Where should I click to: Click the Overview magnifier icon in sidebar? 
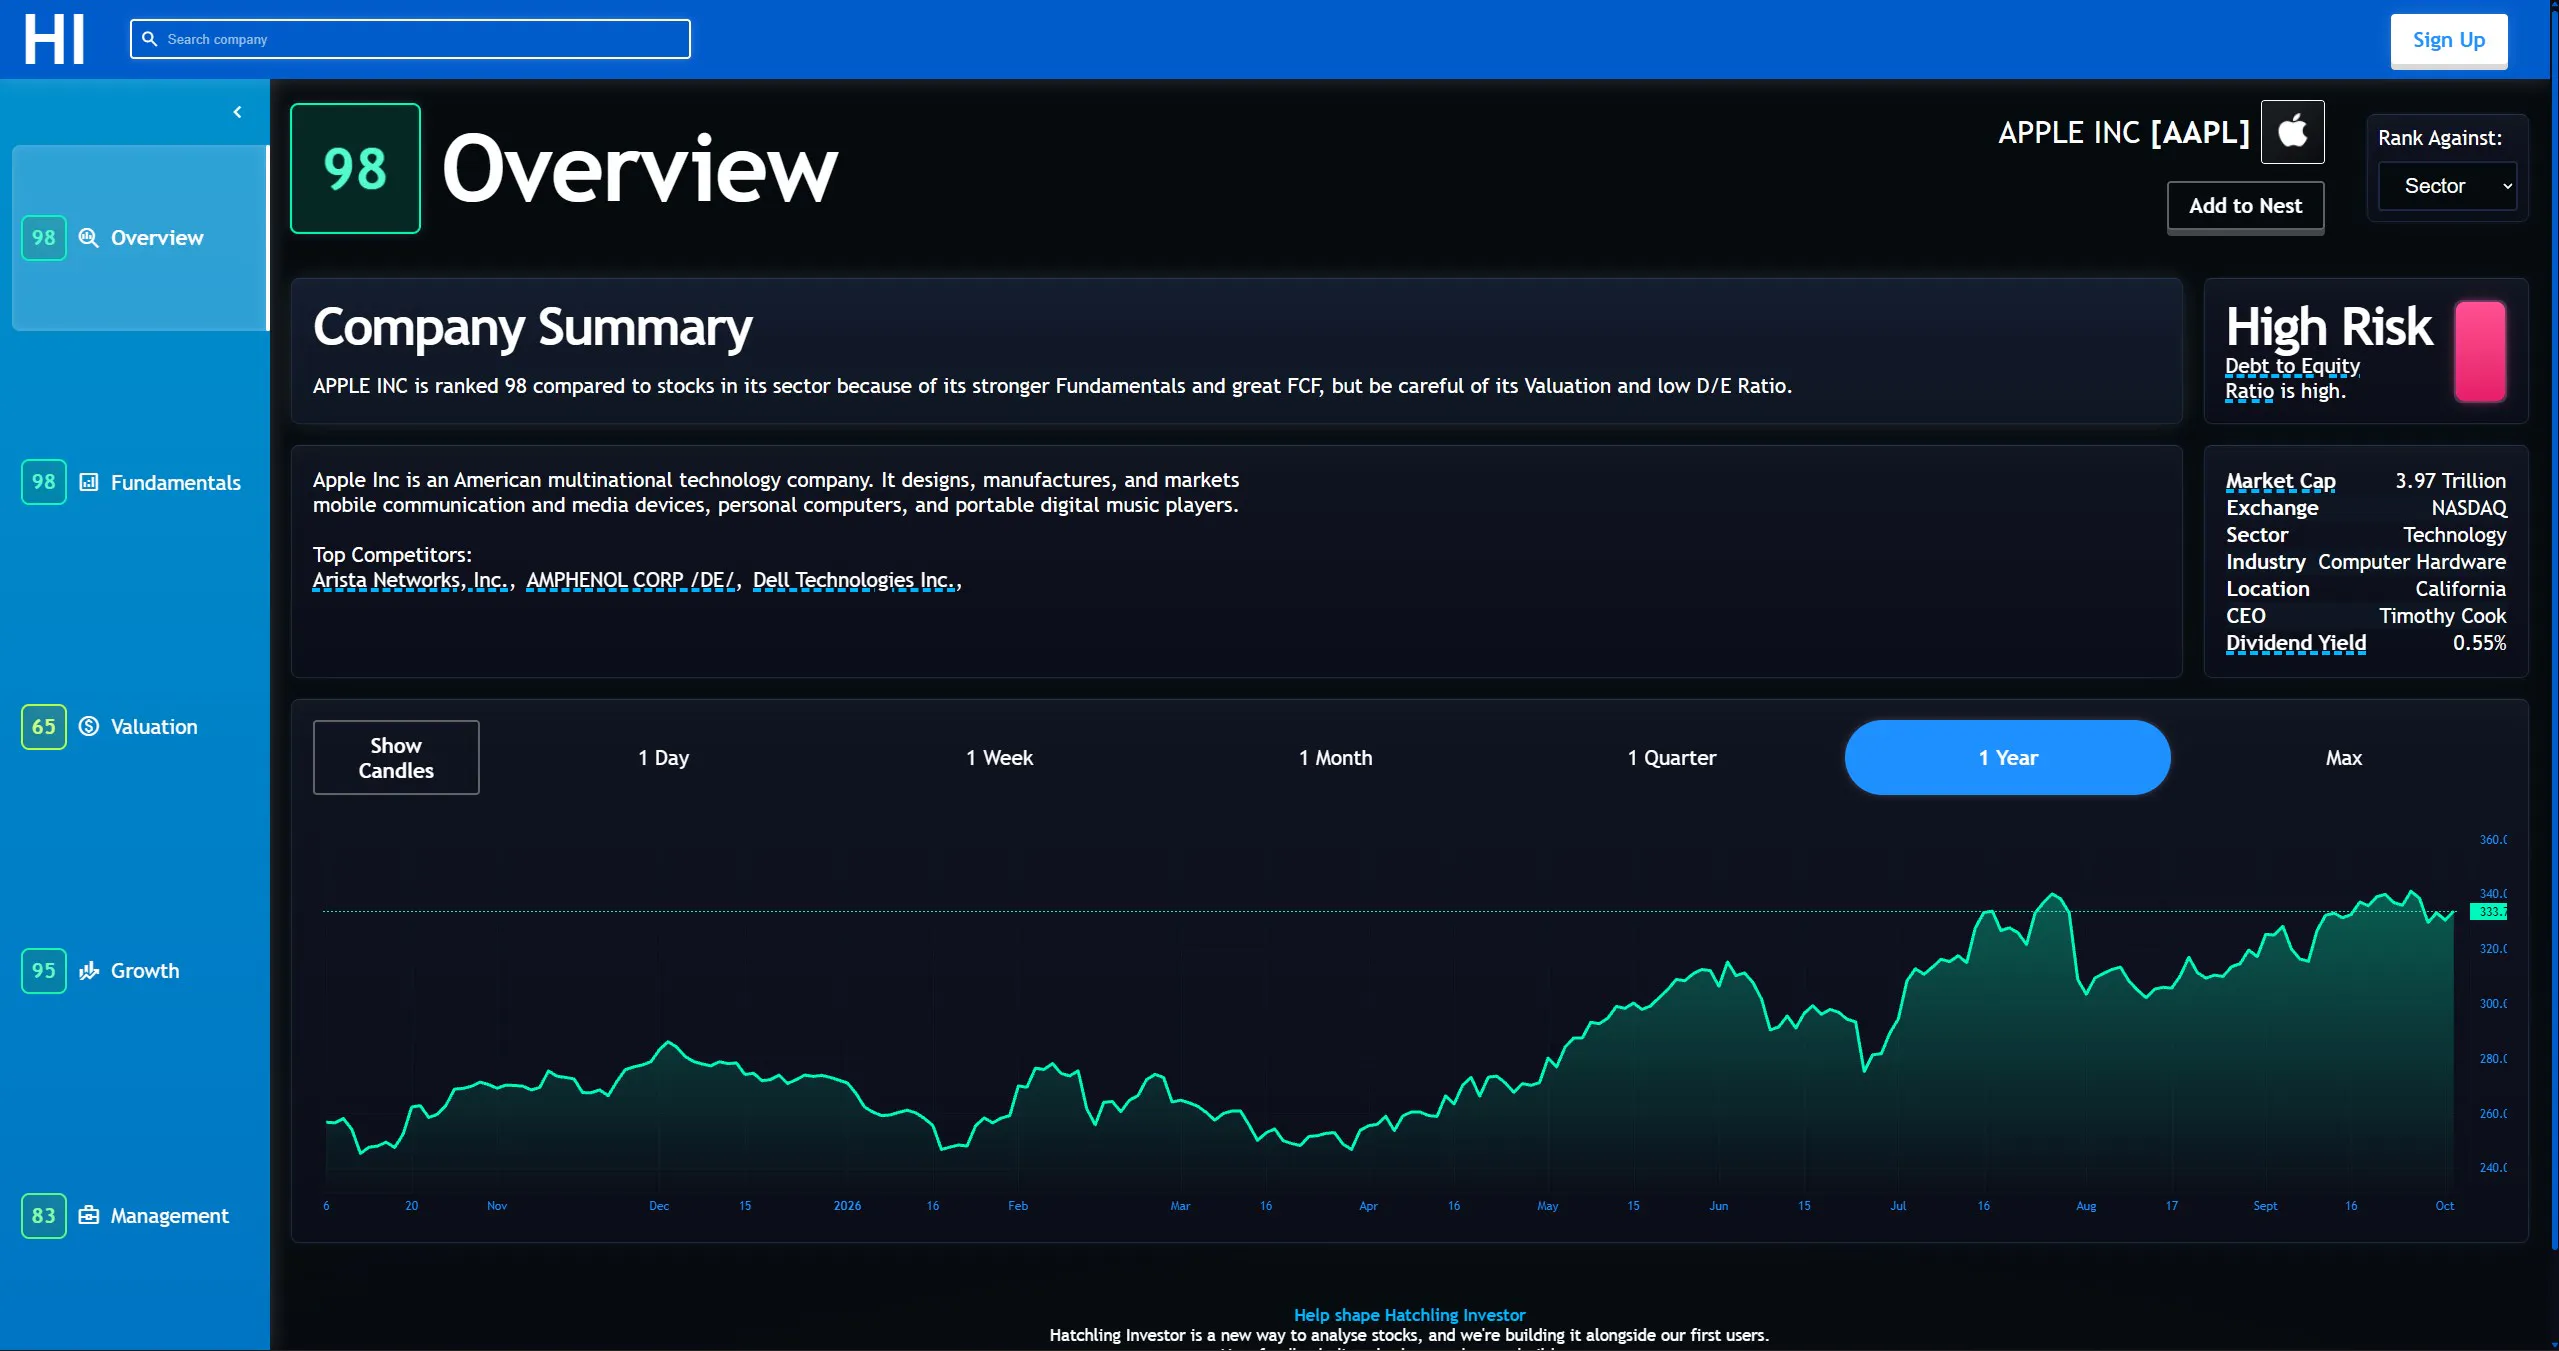click(x=89, y=238)
